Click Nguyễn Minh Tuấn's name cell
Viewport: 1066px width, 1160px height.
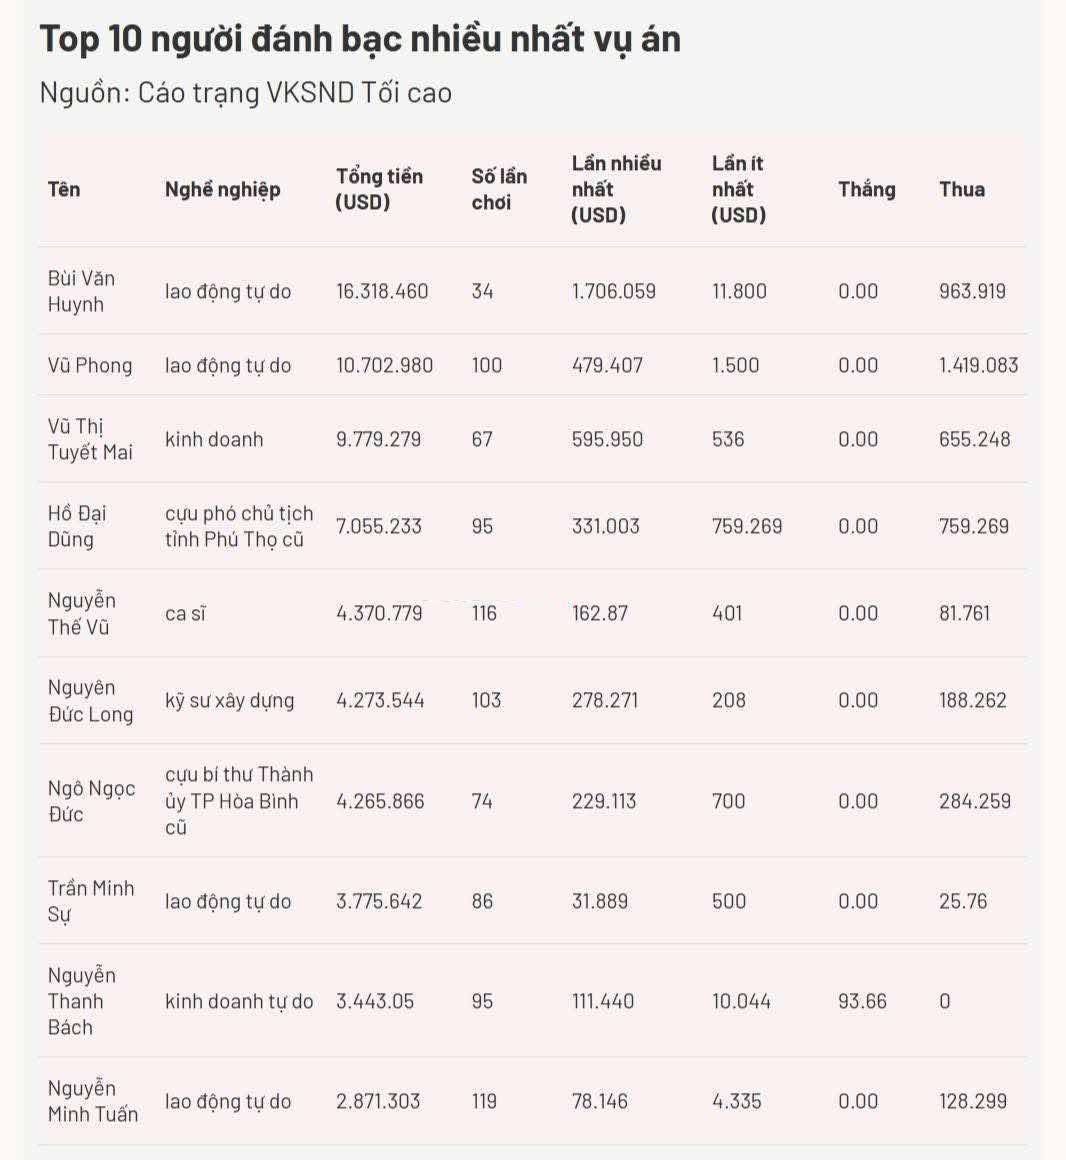pyautogui.click(x=92, y=1101)
